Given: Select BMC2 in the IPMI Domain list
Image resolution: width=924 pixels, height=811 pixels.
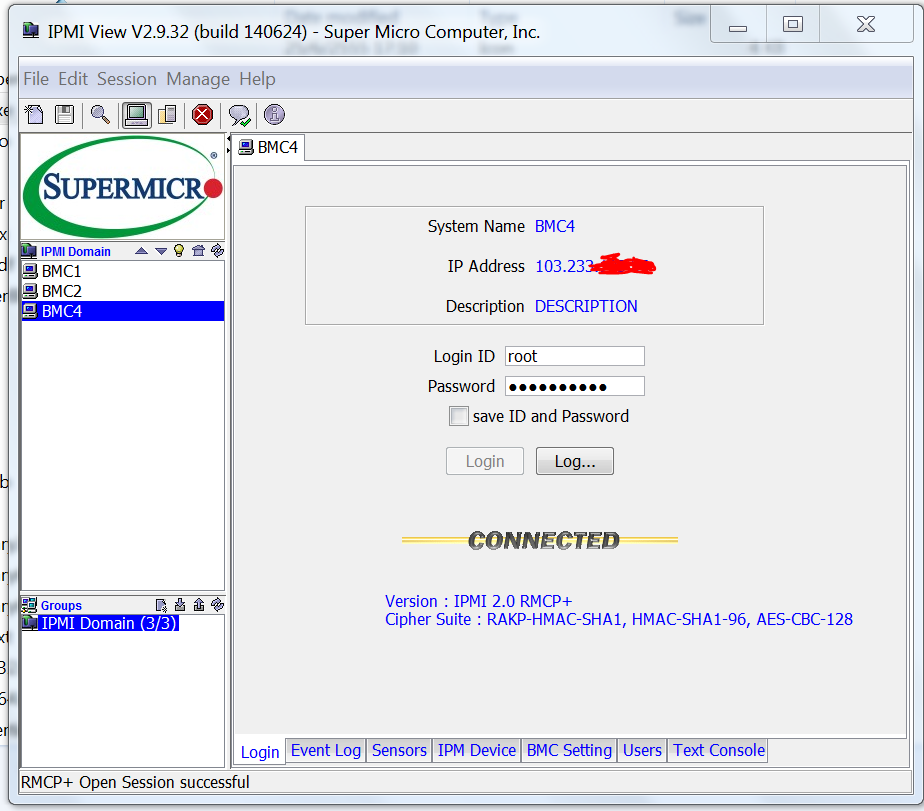Looking at the screenshot, I should (123, 291).
